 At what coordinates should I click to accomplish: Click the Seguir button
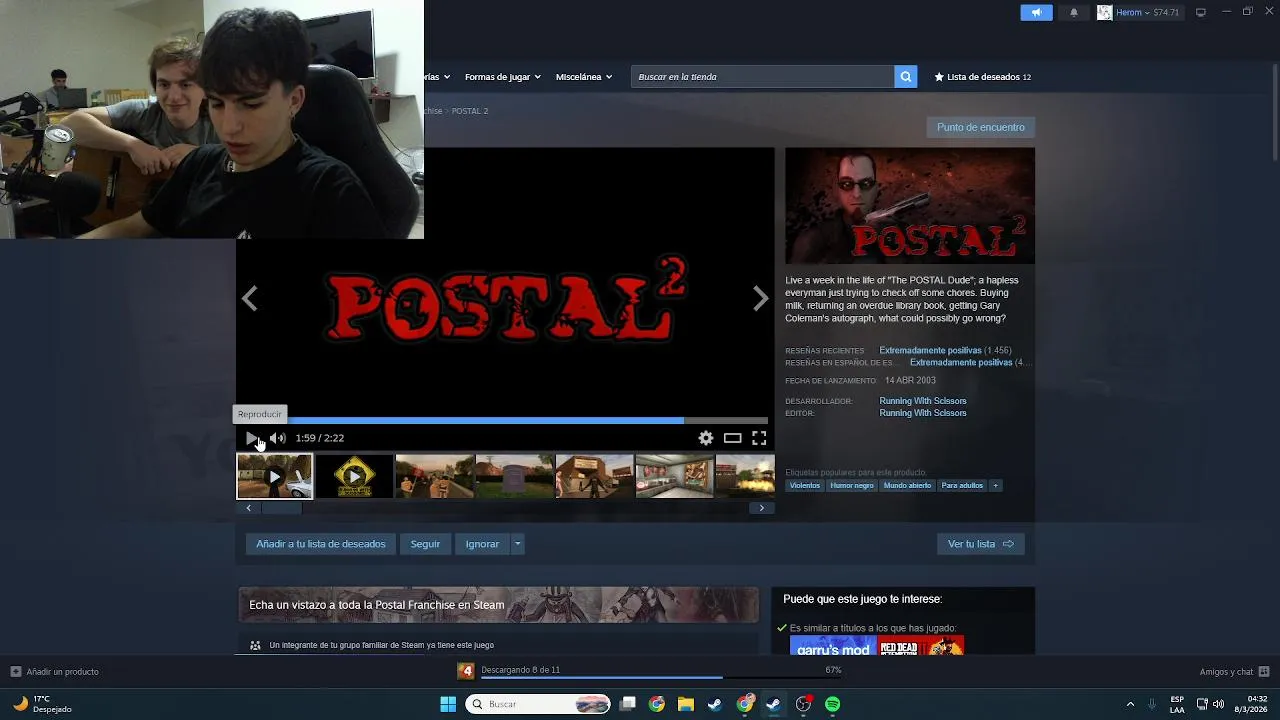pos(425,544)
